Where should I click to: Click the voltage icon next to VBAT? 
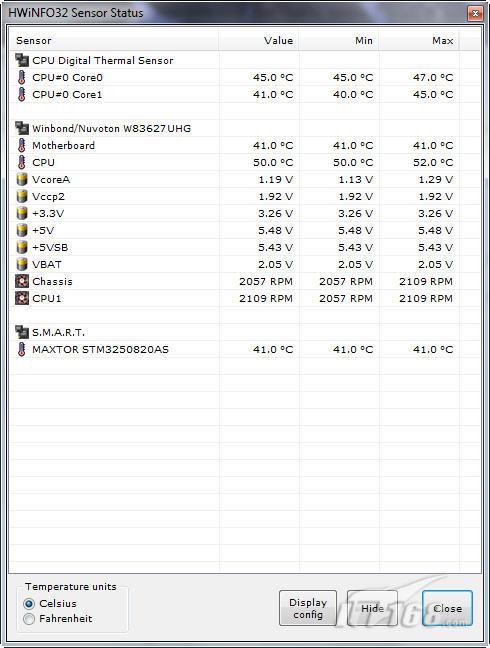(x=22, y=264)
